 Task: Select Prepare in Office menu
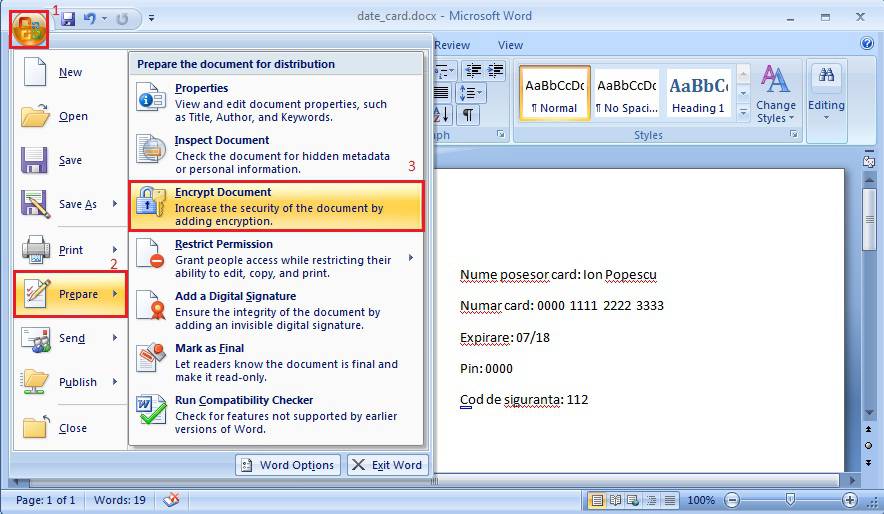(70, 294)
